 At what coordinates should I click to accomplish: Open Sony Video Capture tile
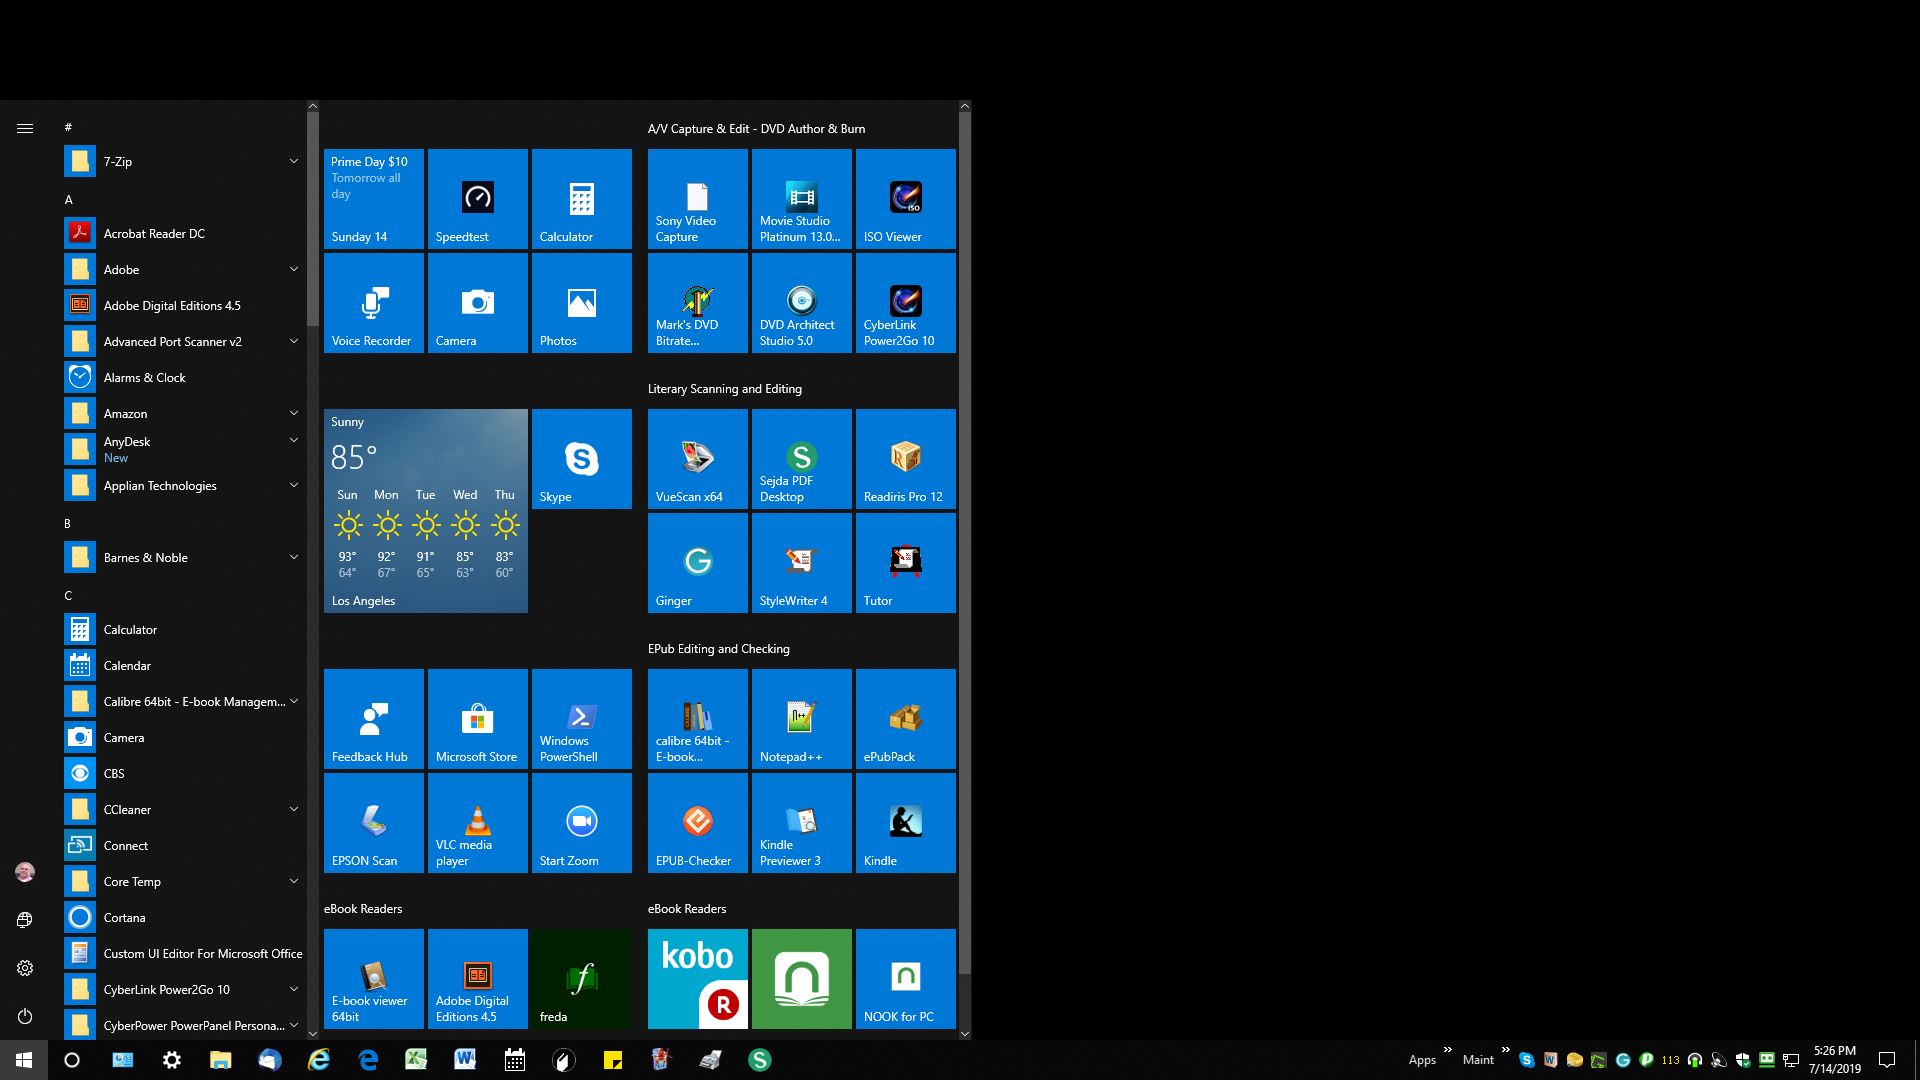697,199
